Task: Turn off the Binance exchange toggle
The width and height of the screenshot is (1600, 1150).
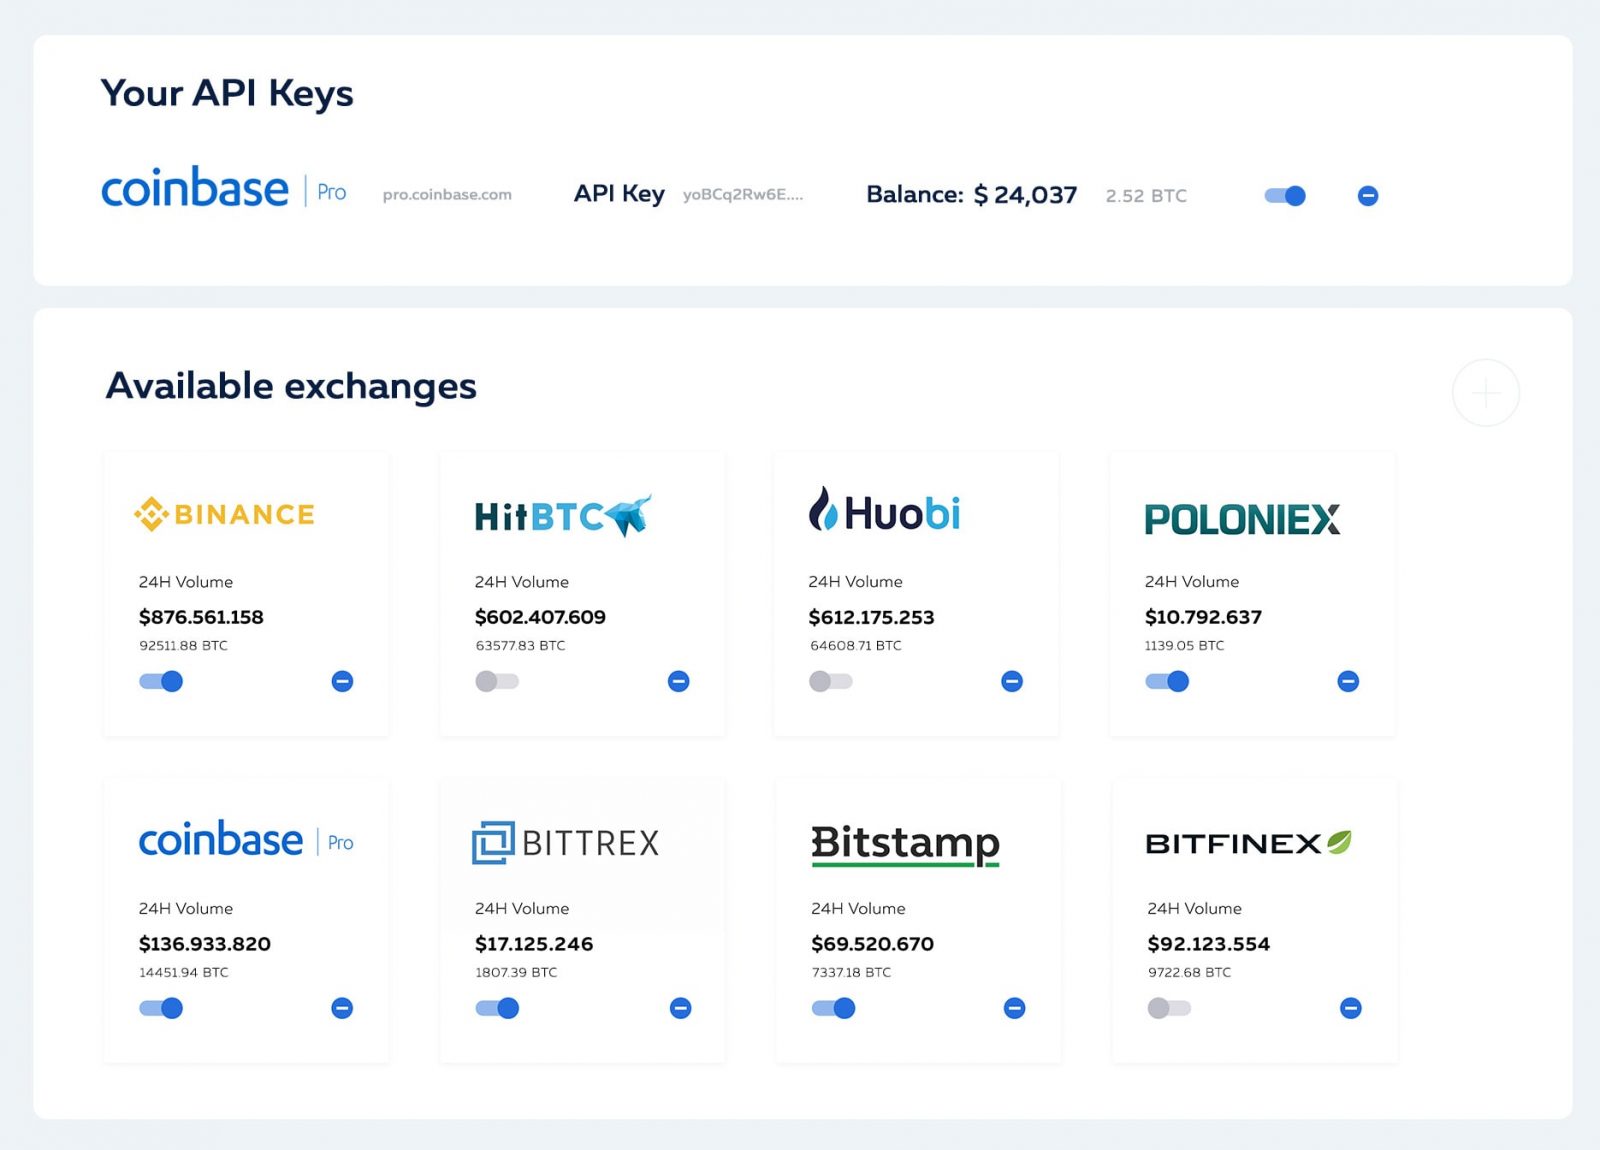Action: (x=161, y=682)
